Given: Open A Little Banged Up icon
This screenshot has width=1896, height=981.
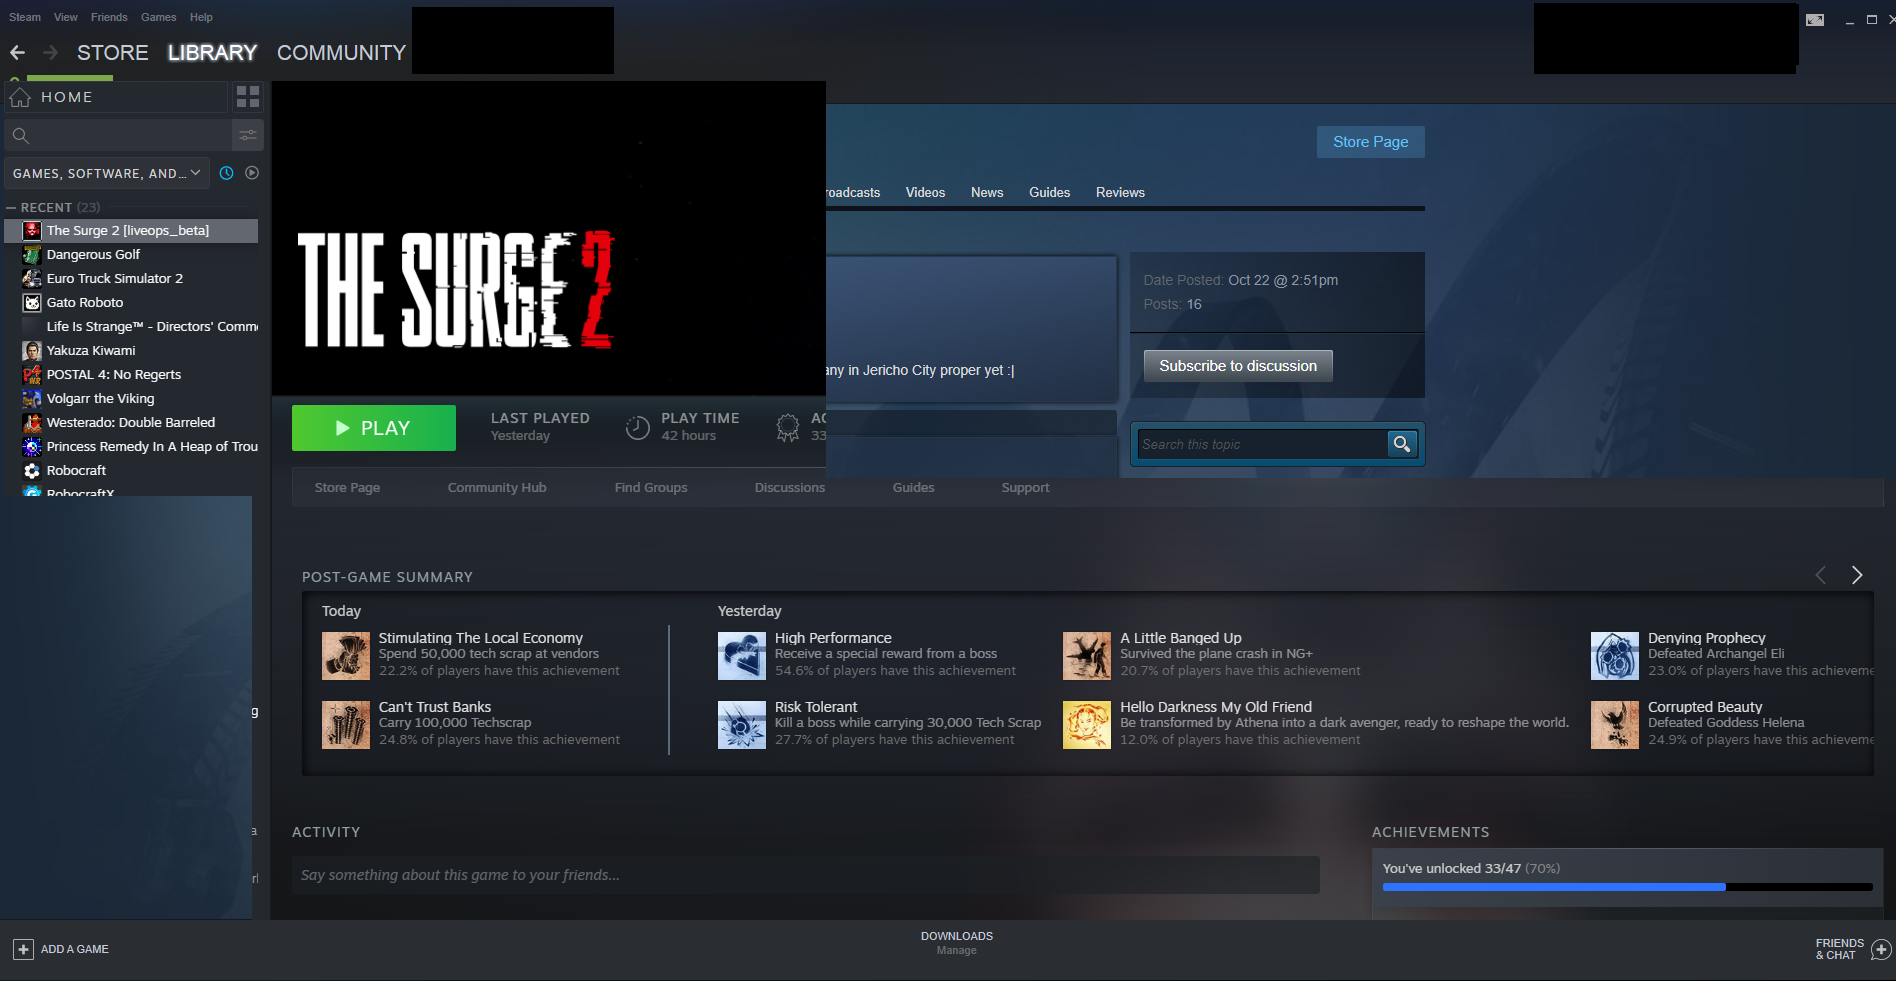Looking at the screenshot, I should click(1087, 656).
